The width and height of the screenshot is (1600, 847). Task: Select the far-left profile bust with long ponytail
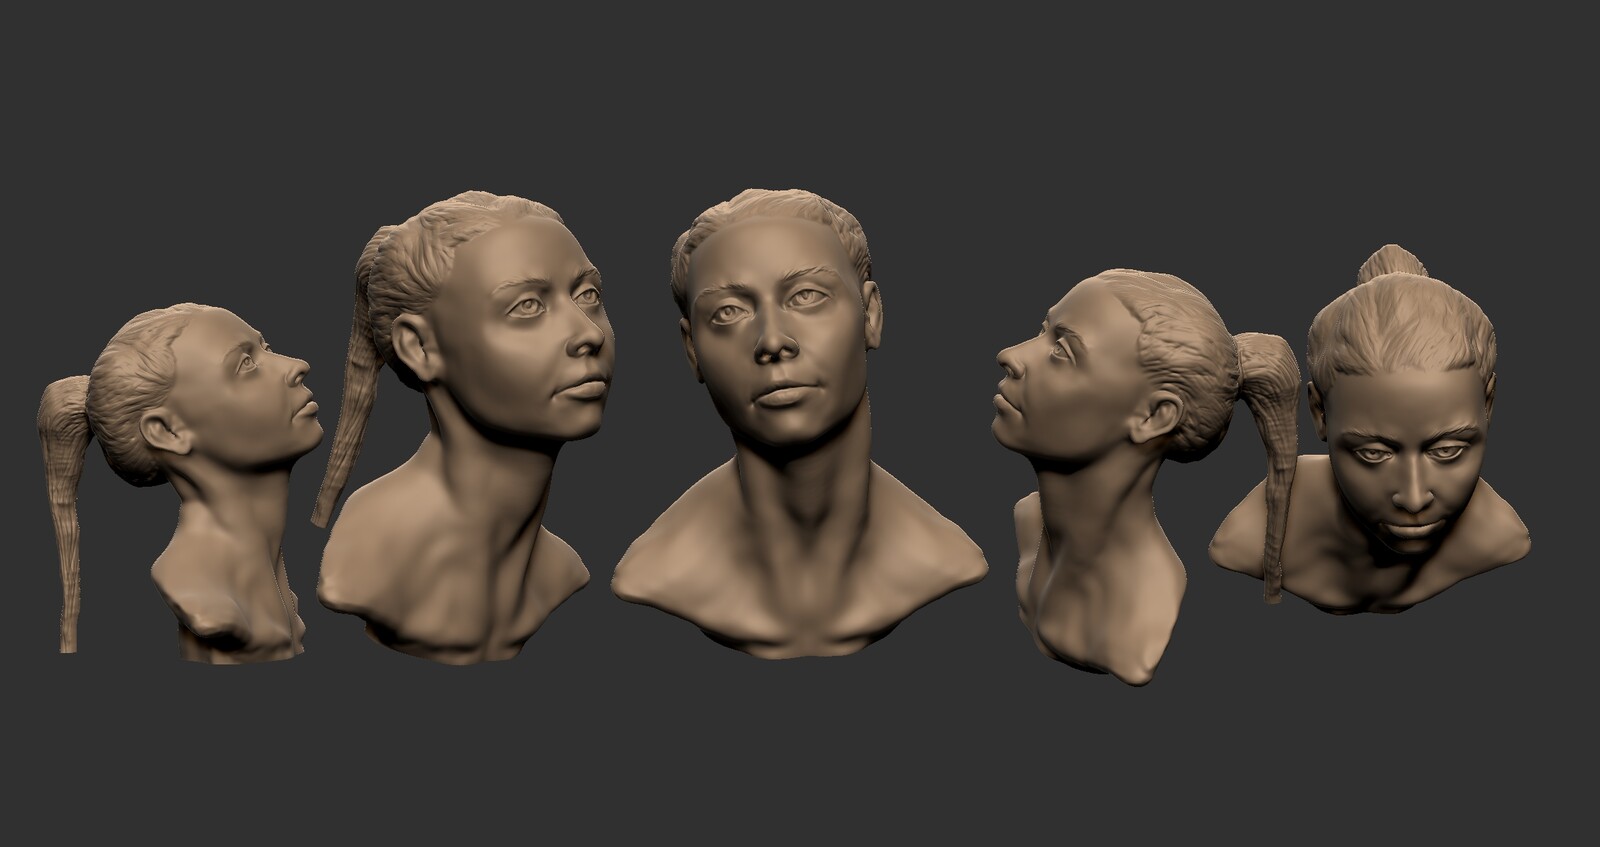(x=181, y=482)
